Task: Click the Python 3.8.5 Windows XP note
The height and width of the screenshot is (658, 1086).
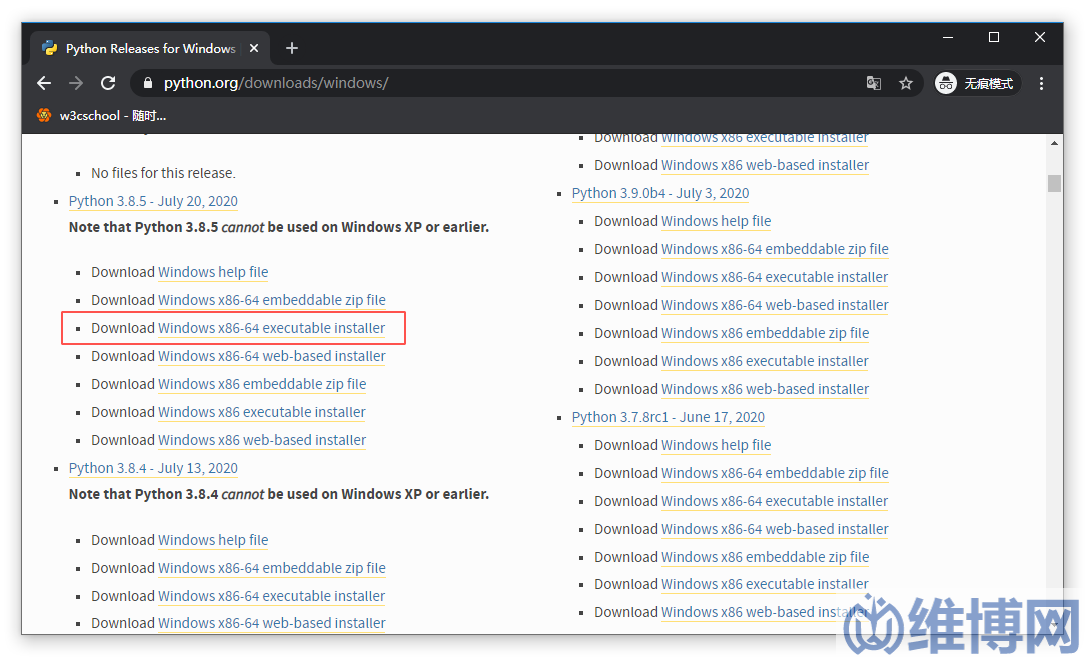Action: (279, 227)
